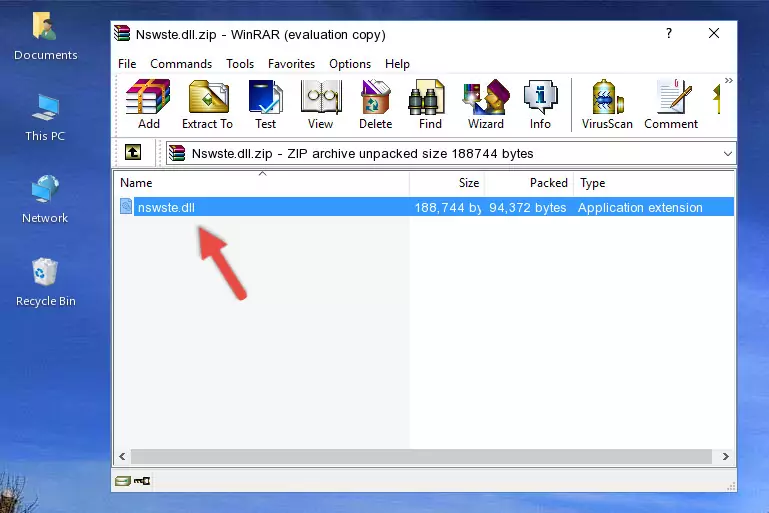Open the Favorites menu

point(291,64)
